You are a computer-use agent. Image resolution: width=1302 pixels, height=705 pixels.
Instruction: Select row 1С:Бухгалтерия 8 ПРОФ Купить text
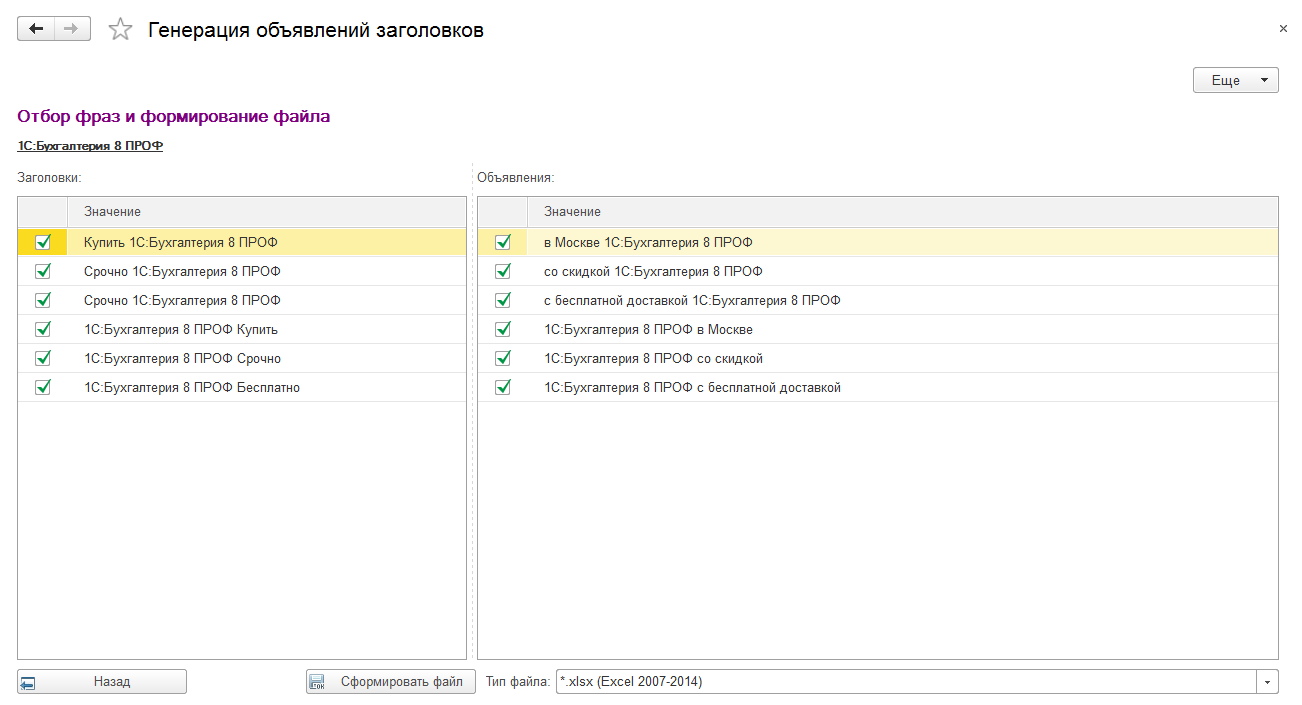click(181, 329)
